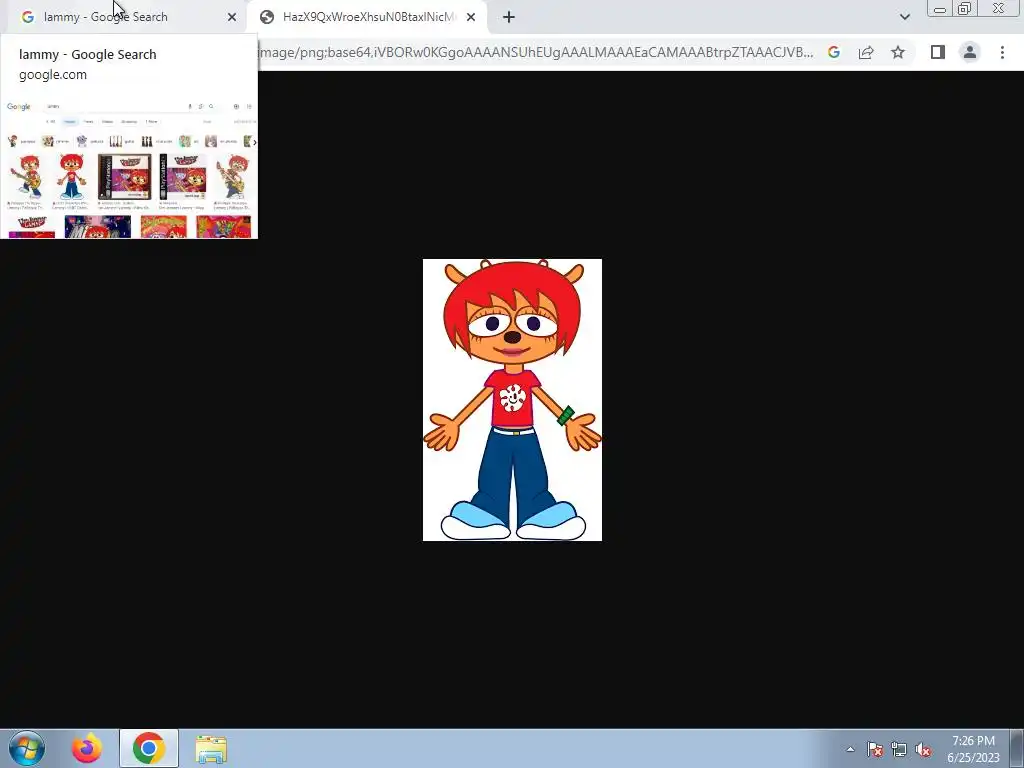This screenshot has height=768, width=1024.
Task: Open the Chrome side panel
Action: (938, 52)
